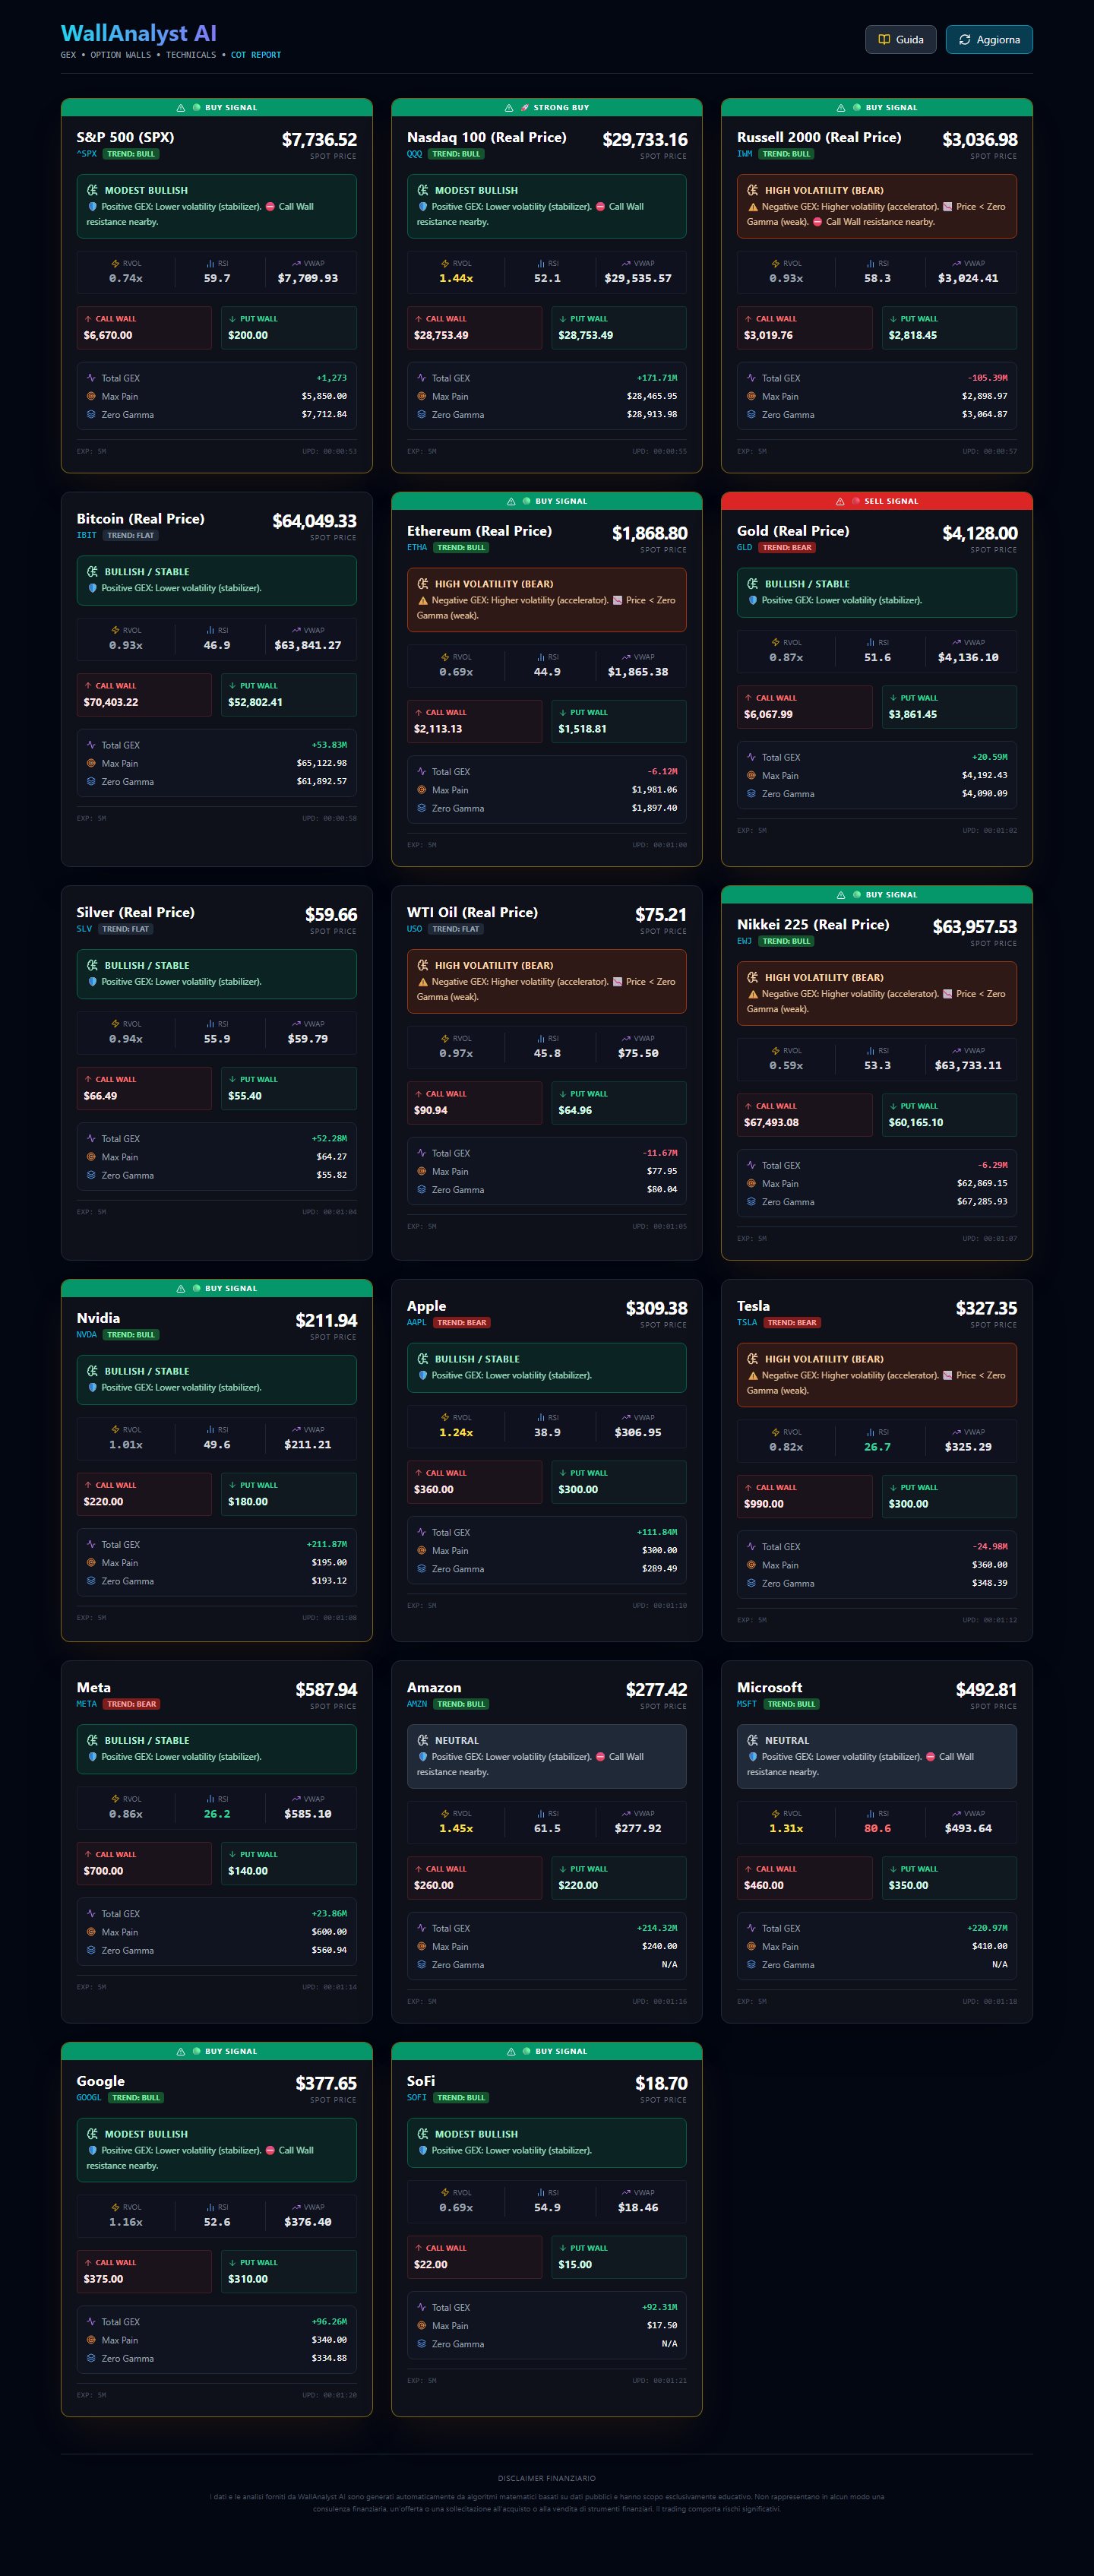Select the IWM ticker label

744,154
